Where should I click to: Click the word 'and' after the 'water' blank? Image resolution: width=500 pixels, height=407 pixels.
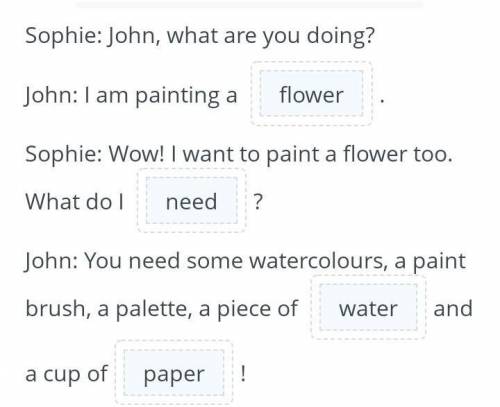click(453, 308)
